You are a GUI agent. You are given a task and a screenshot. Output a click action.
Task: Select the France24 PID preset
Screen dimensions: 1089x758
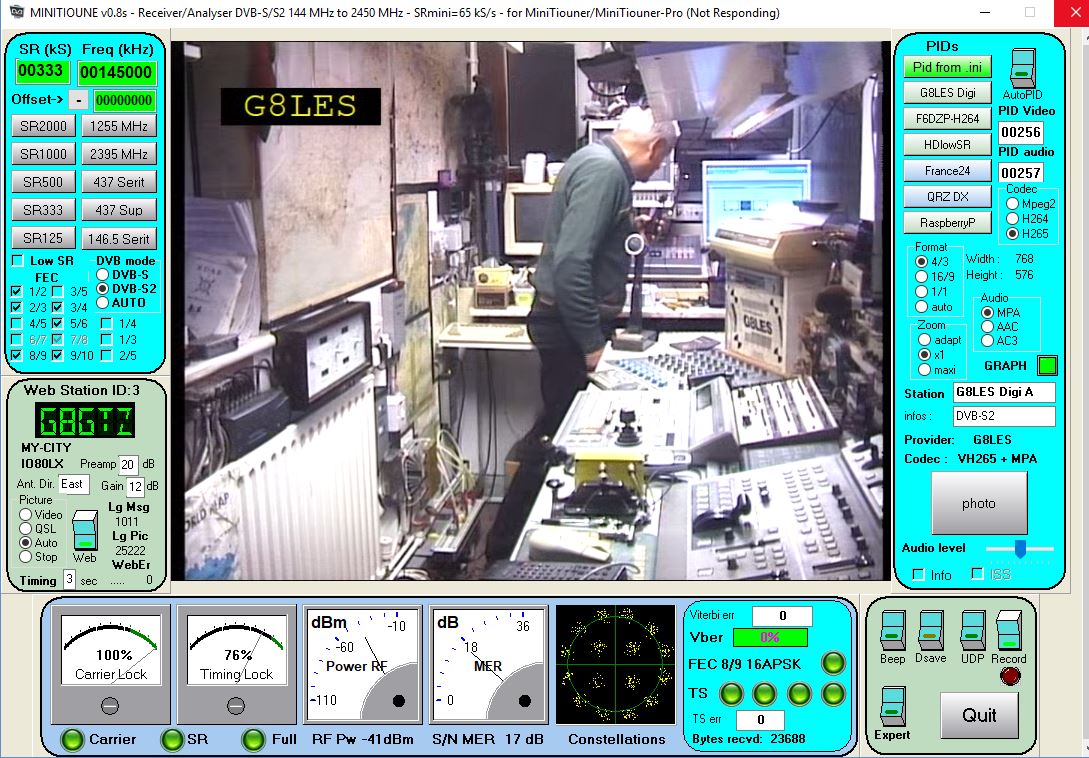click(x=946, y=170)
